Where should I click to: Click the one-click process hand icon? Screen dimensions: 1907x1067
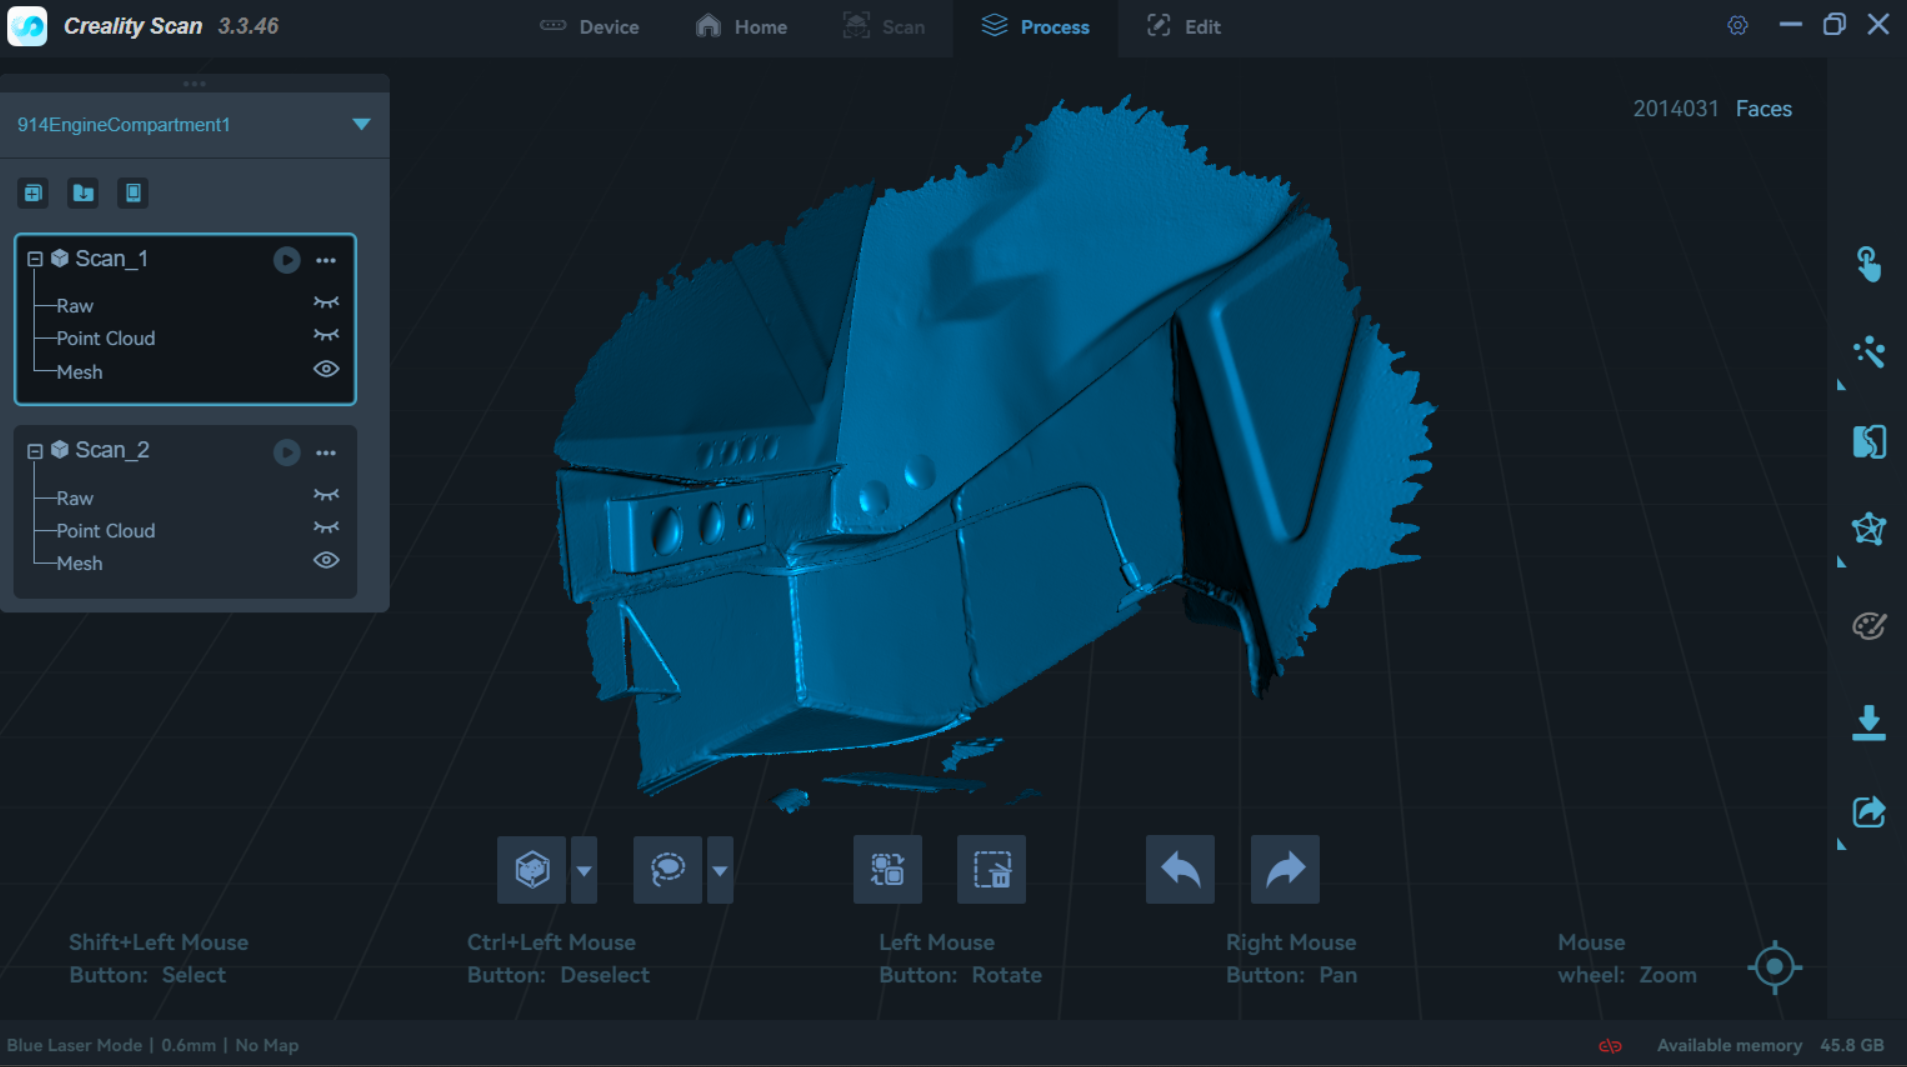[1867, 265]
